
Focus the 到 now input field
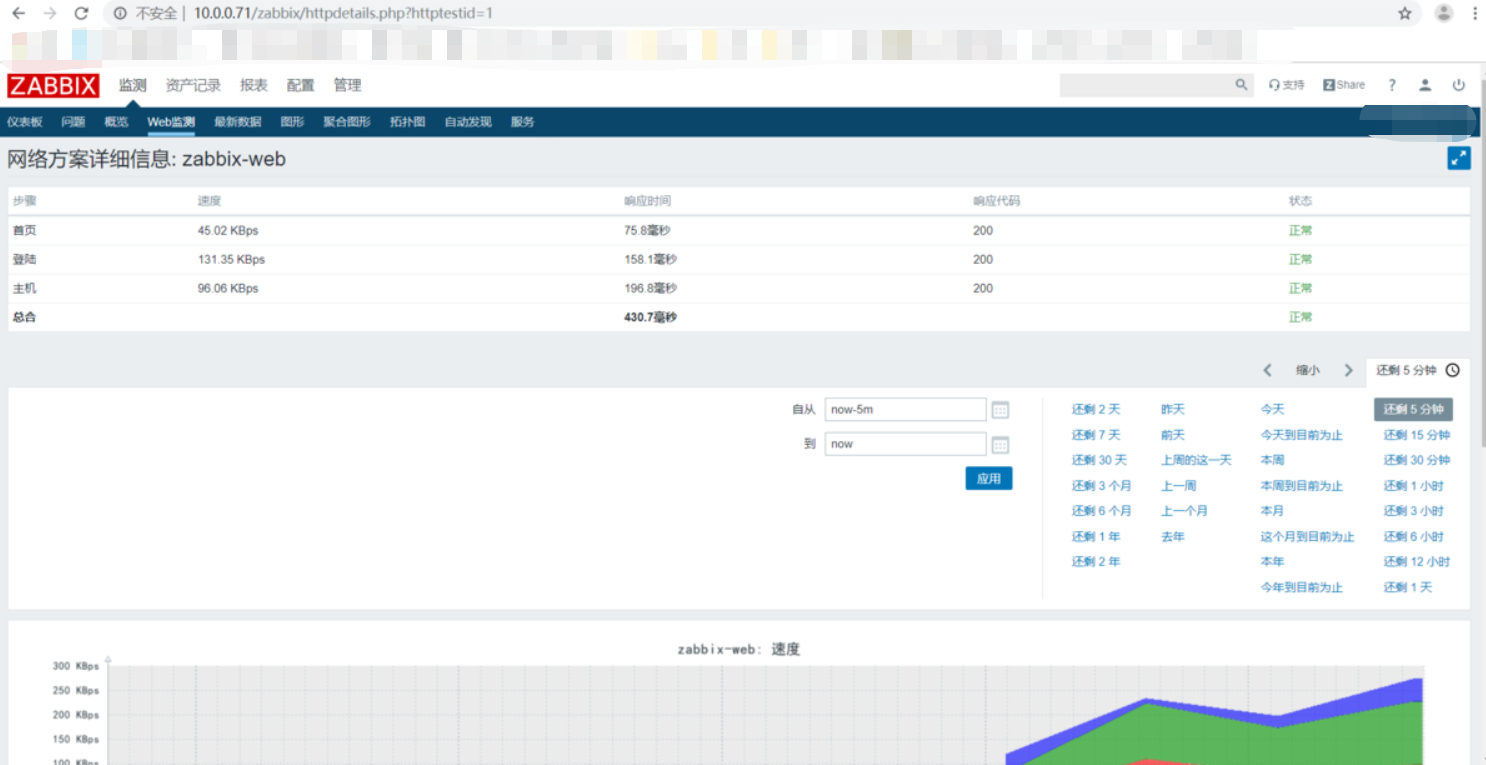click(x=906, y=444)
